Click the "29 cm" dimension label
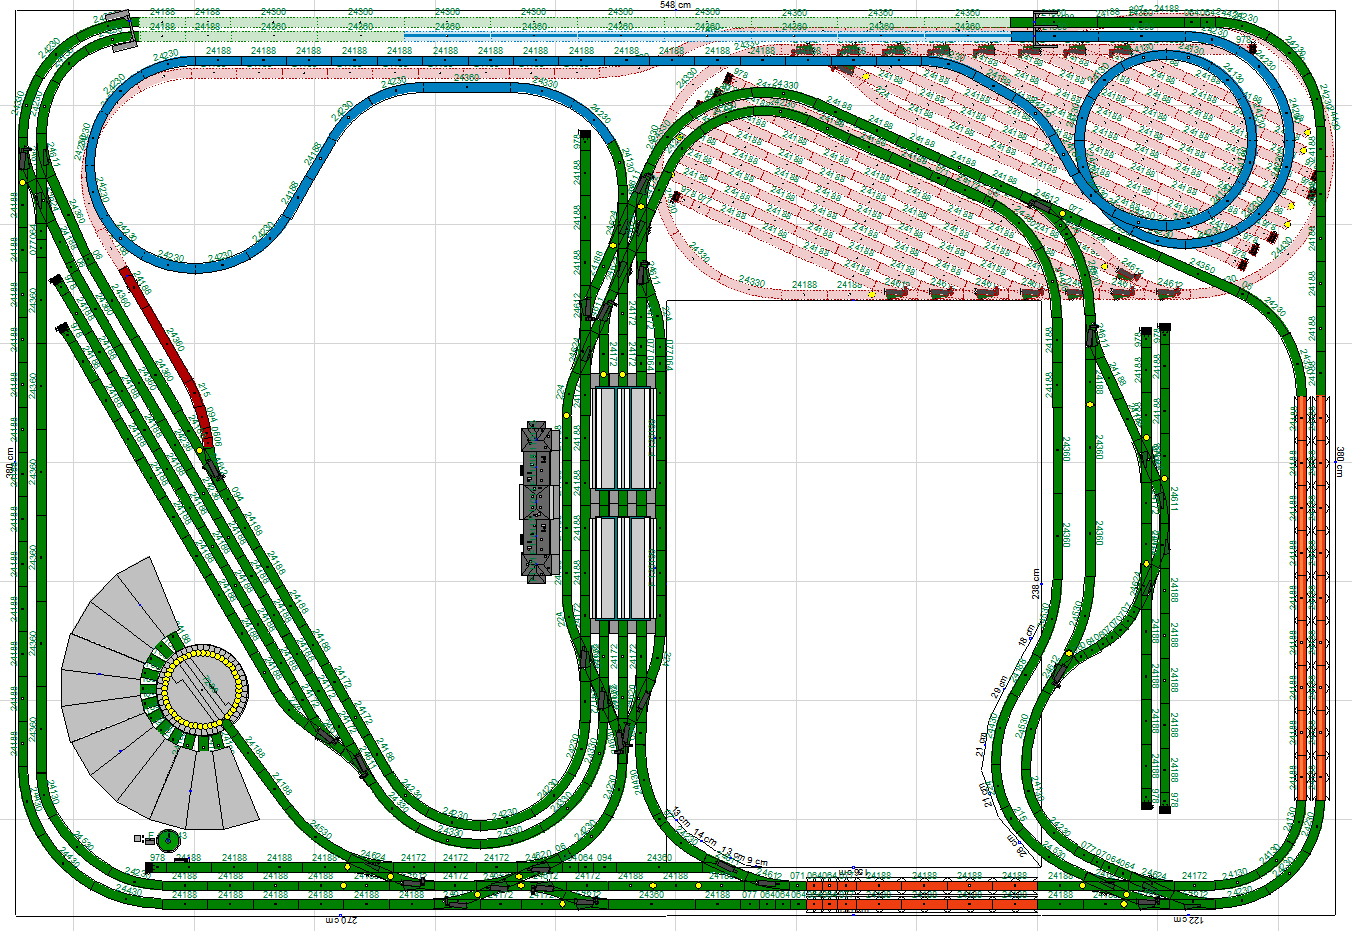The height and width of the screenshot is (931, 1352). [x=999, y=687]
